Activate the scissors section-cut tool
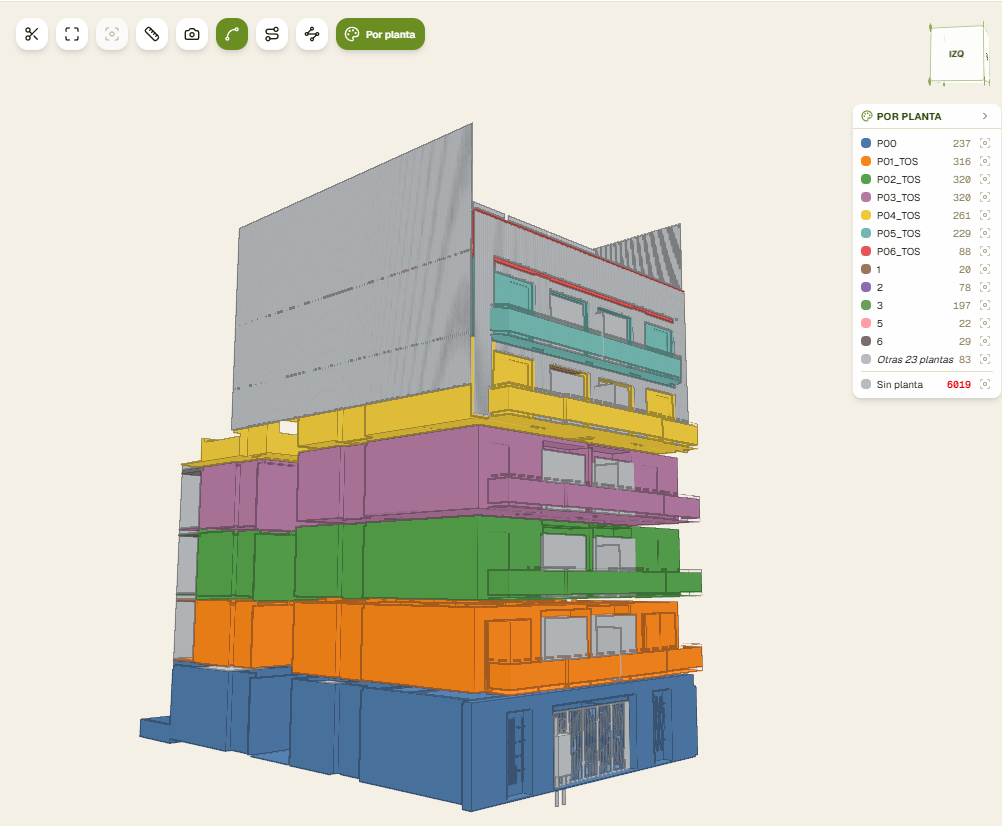The width and height of the screenshot is (1002, 826). pos(32,34)
